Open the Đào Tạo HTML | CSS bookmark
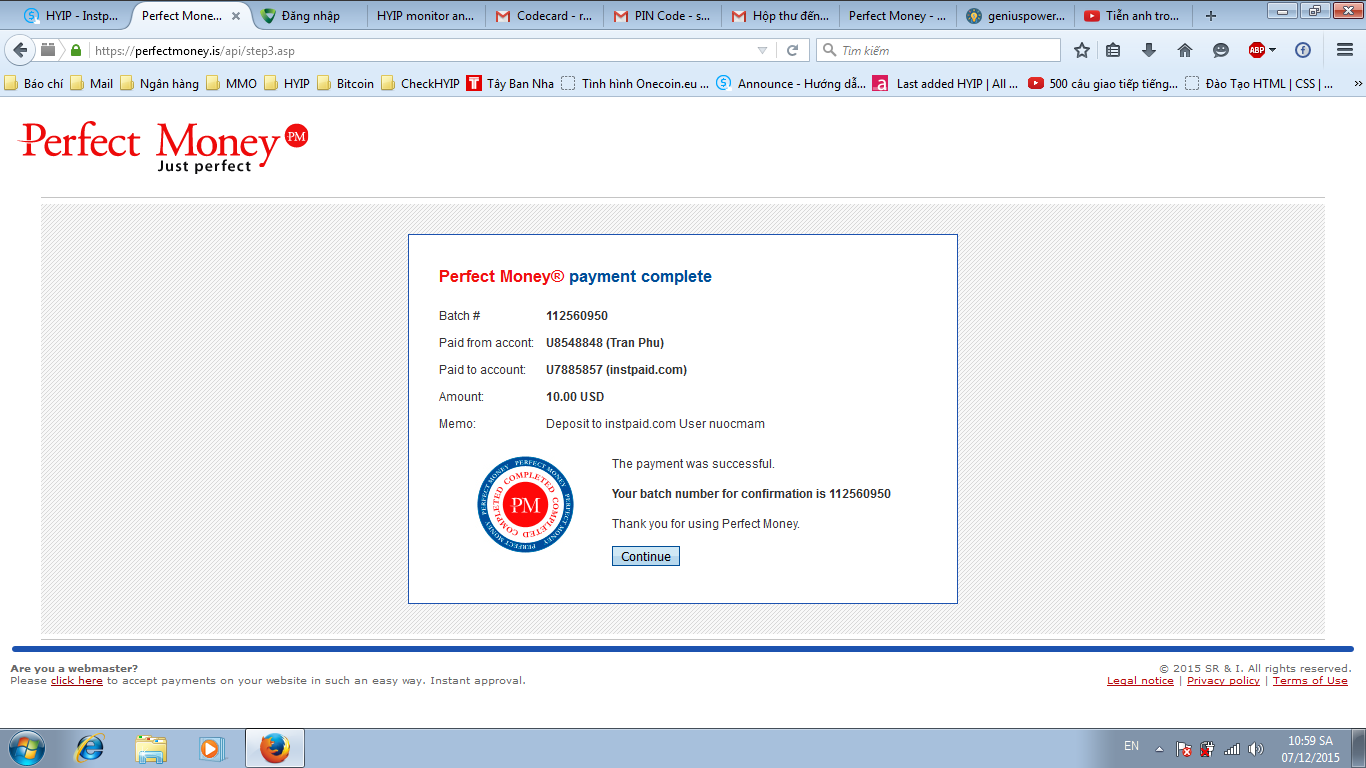1366x768 pixels. click(1259, 84)
